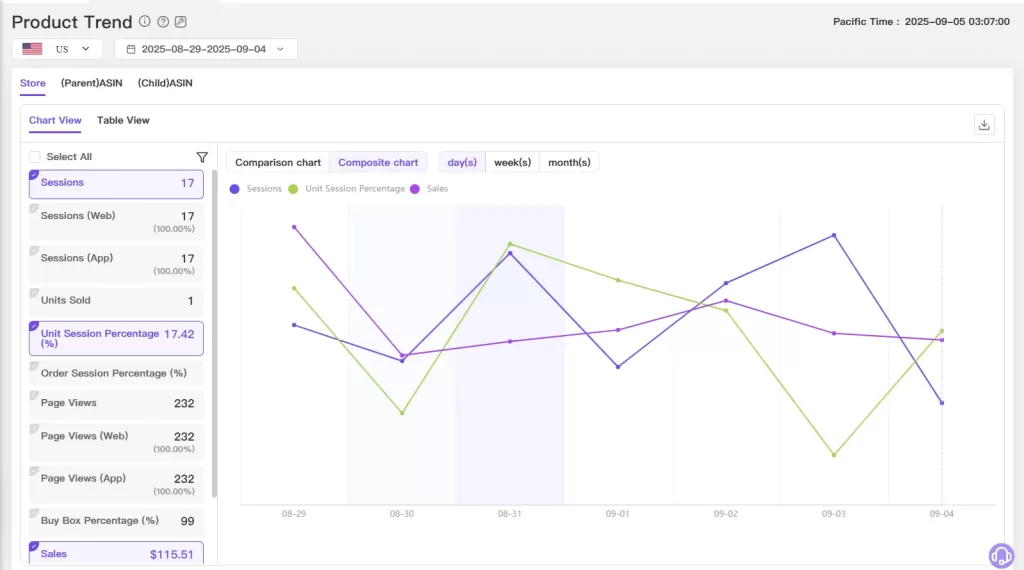This screenshot has width=1024, height=570.
Task: Toggle the Sales legend dot
Action: pos(415,189)
